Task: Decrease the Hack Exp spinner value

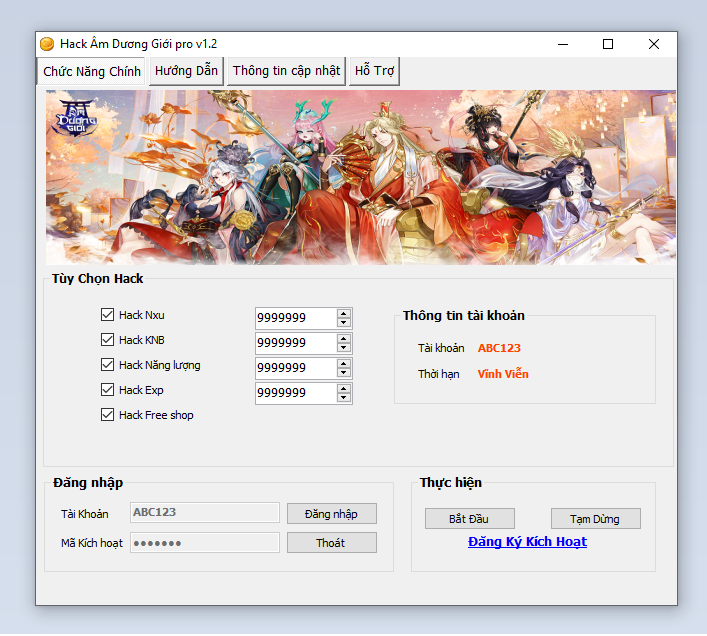Action: 344,399
